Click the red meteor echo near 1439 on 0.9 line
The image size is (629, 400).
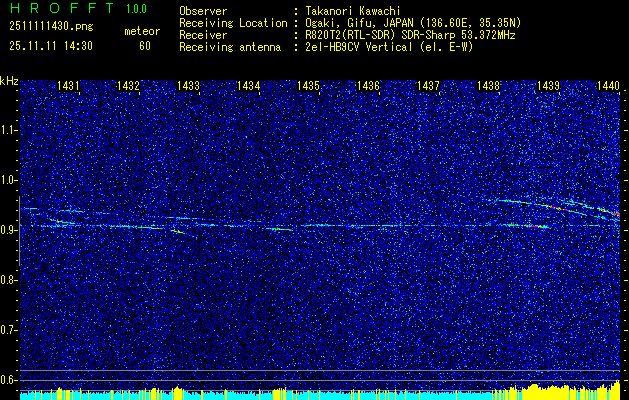click(x=534, y=227)
